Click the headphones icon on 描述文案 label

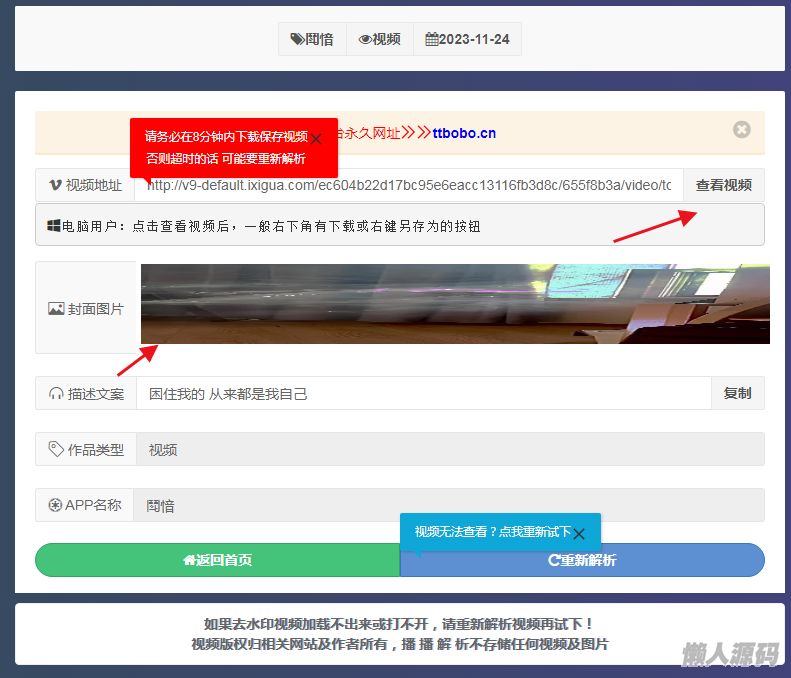(56, 394)
